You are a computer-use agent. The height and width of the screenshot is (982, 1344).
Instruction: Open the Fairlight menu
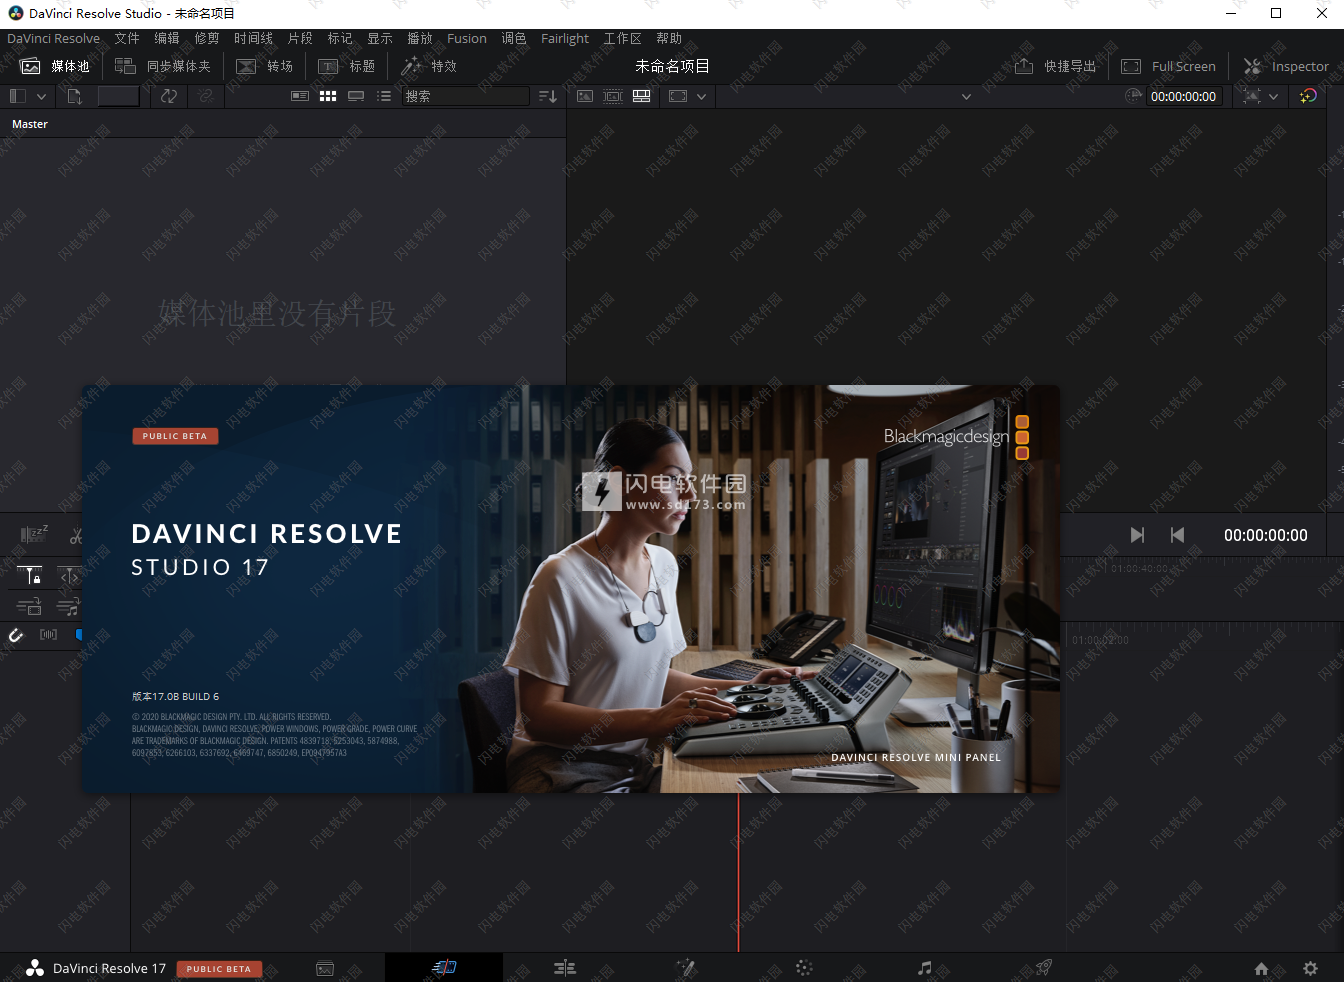(x=565, y=39)
